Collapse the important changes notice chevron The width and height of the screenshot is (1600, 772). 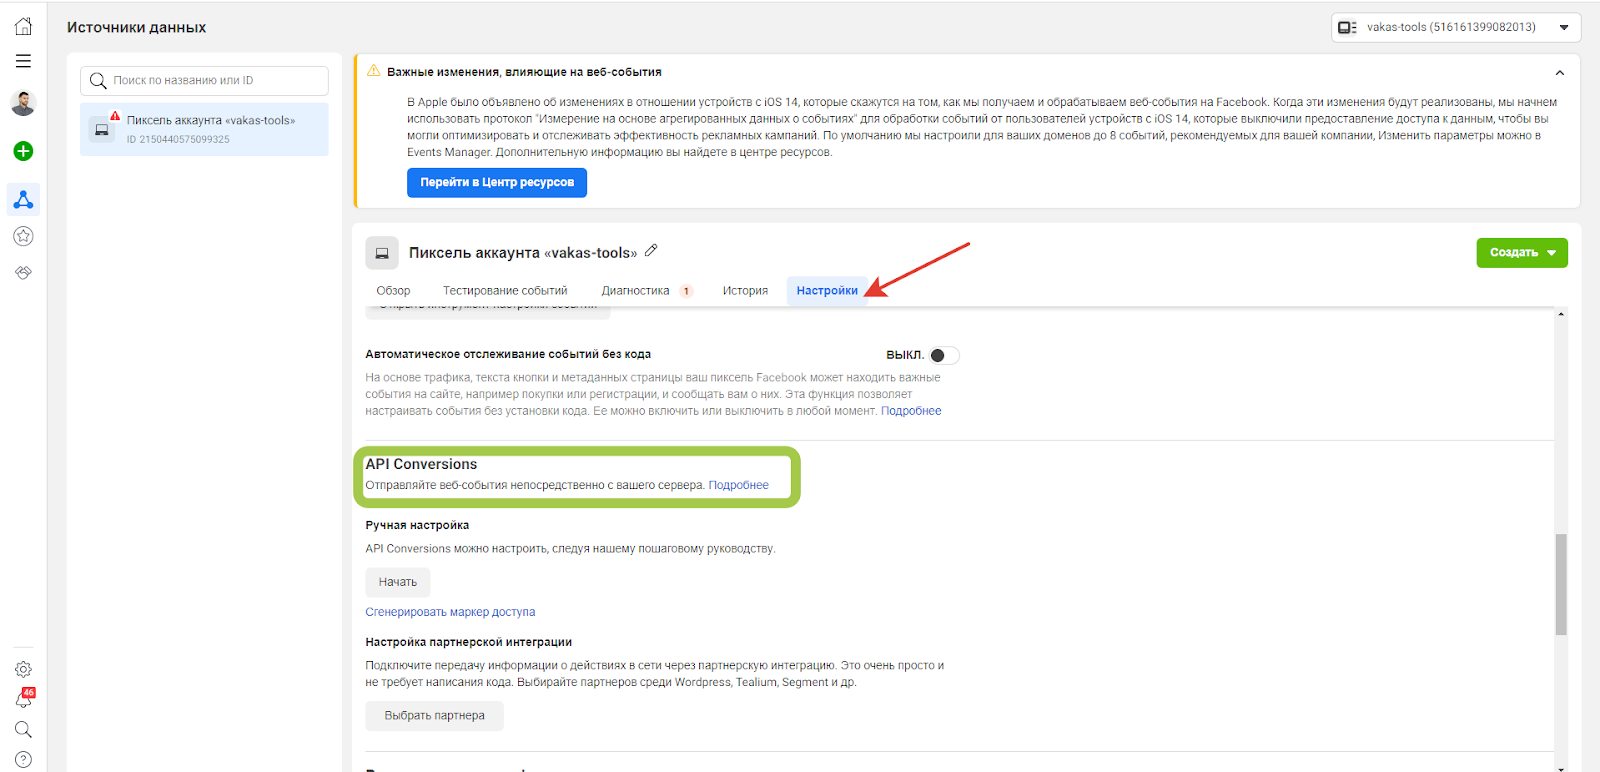click(1559, 73)
